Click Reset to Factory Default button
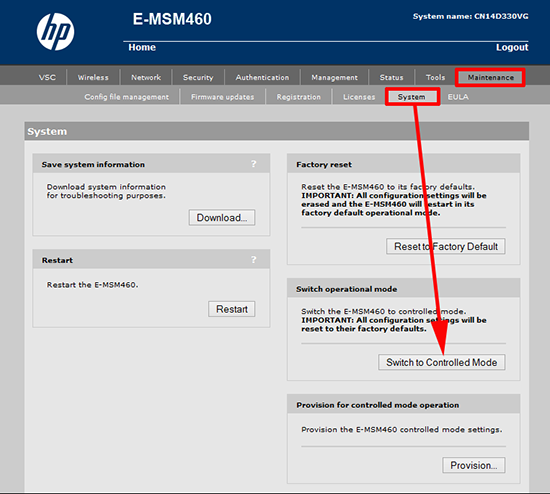Viewport: 550px width, 494px height. pos(446,246)
